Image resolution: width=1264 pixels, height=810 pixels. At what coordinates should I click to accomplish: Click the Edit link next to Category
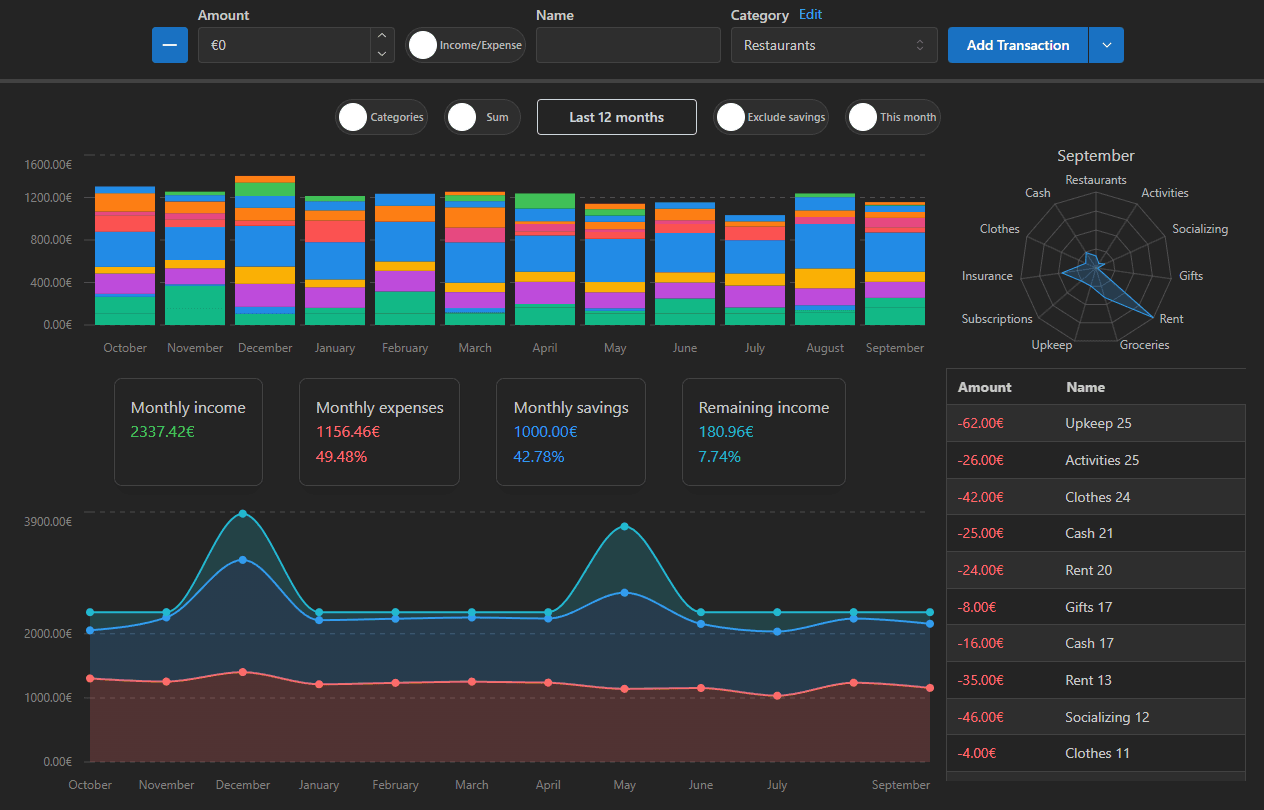810,14
